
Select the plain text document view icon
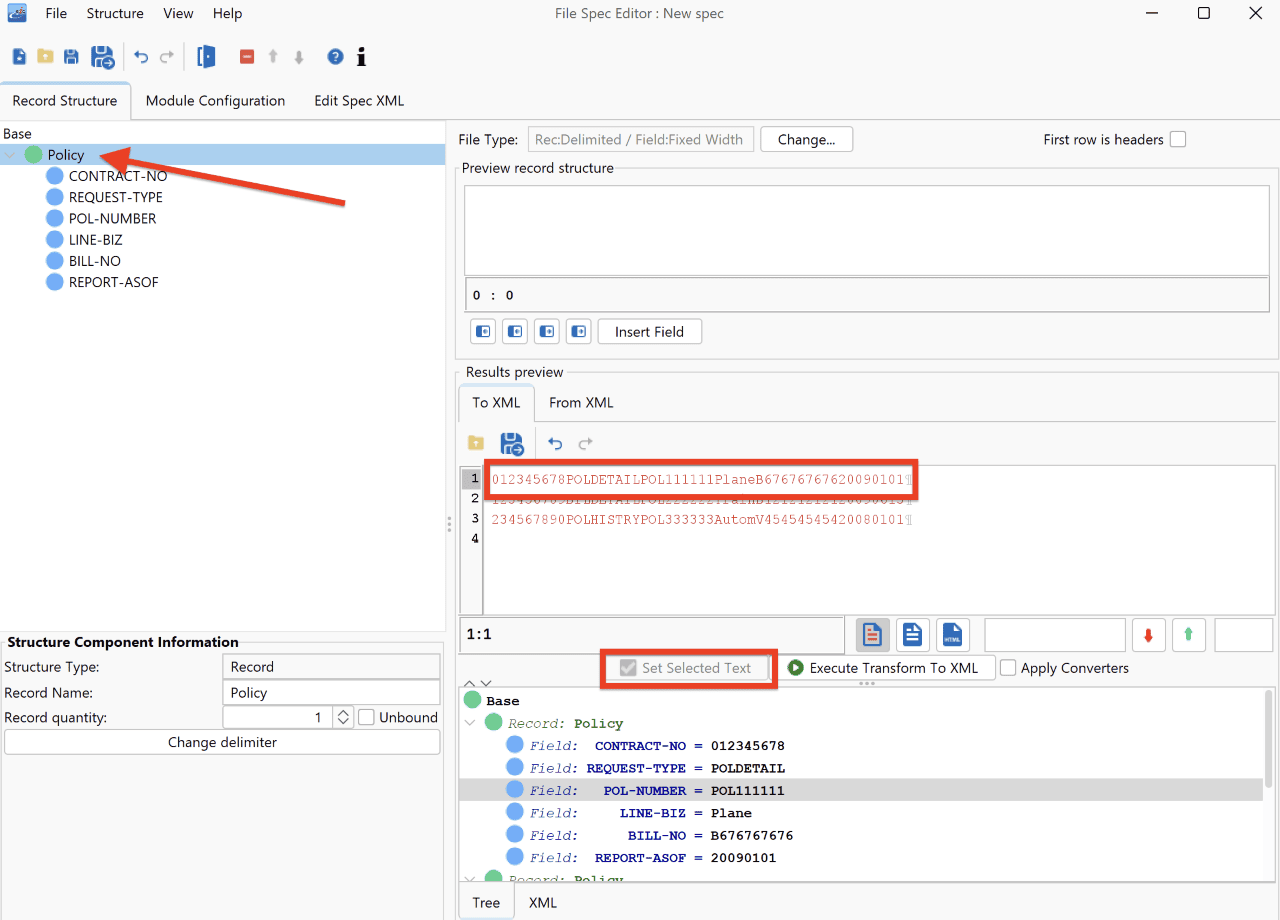point(912,635)
